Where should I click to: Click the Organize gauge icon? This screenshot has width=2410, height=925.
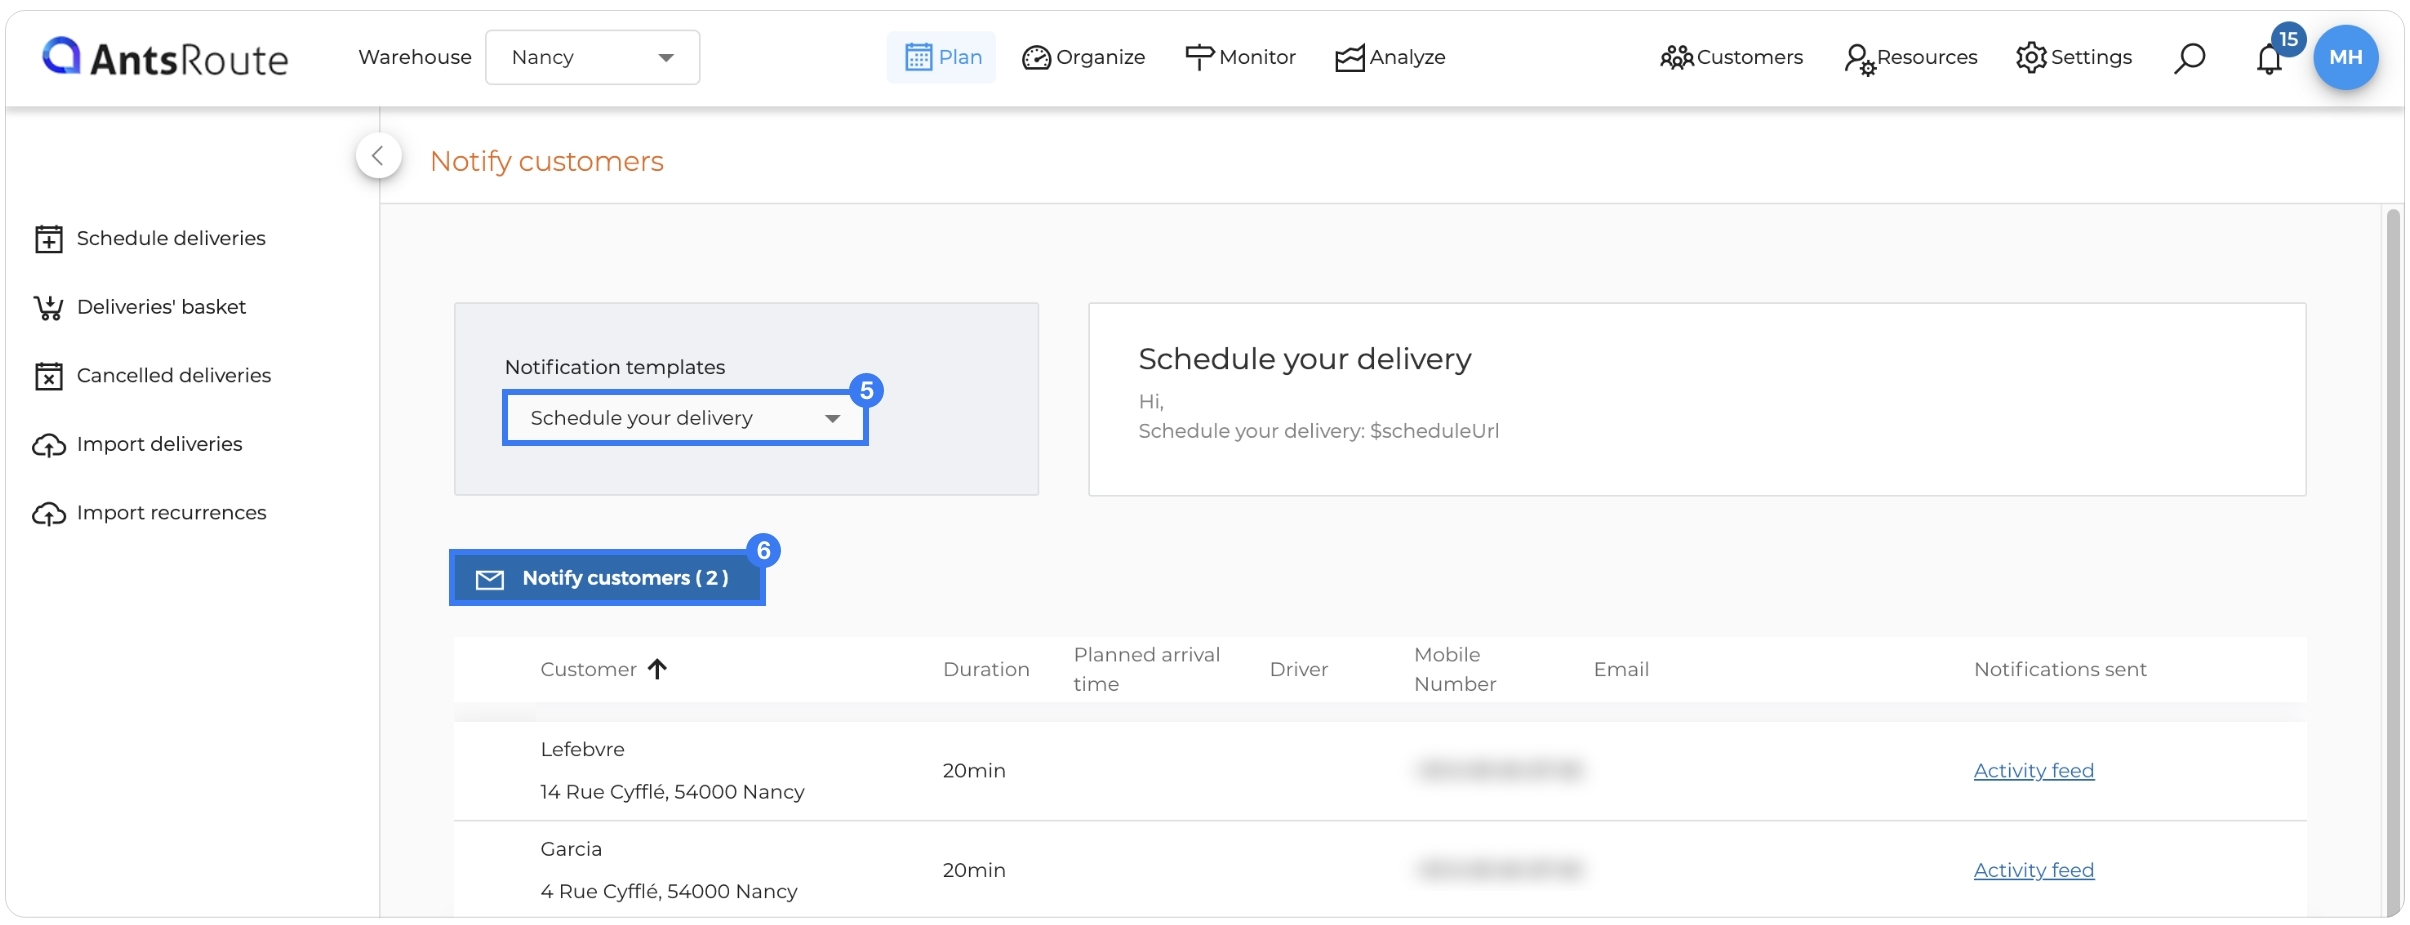point(1036,58)
